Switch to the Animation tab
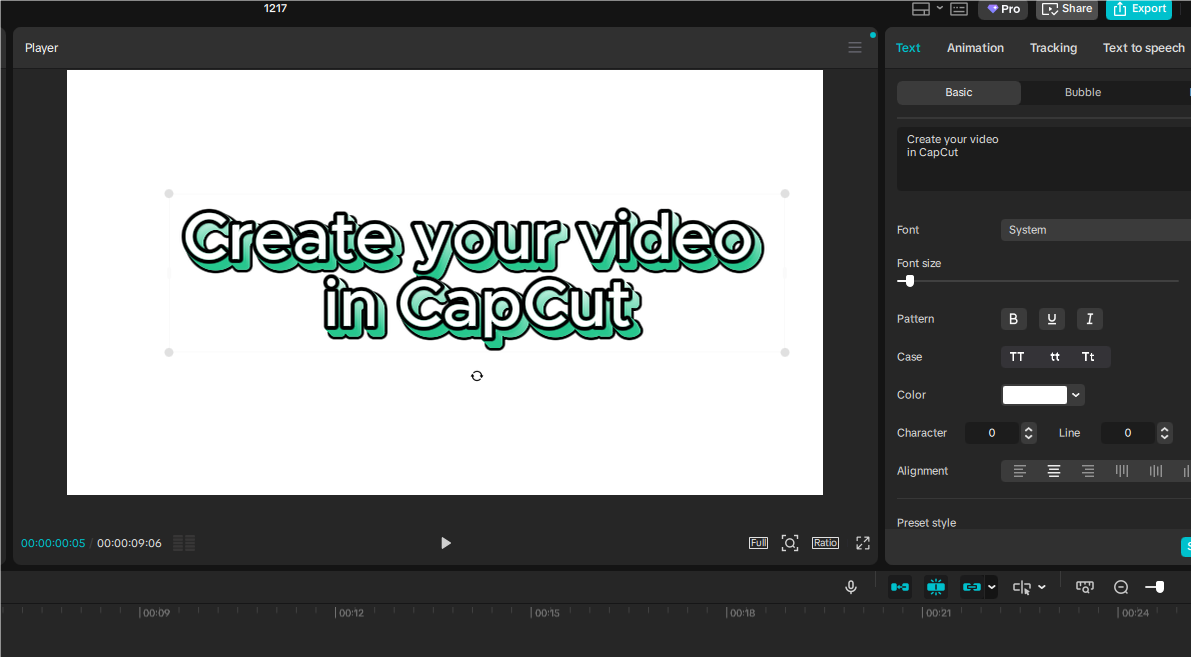This screenshot has height=657, width=1191. pyautogui.click(x=975, y=47)
